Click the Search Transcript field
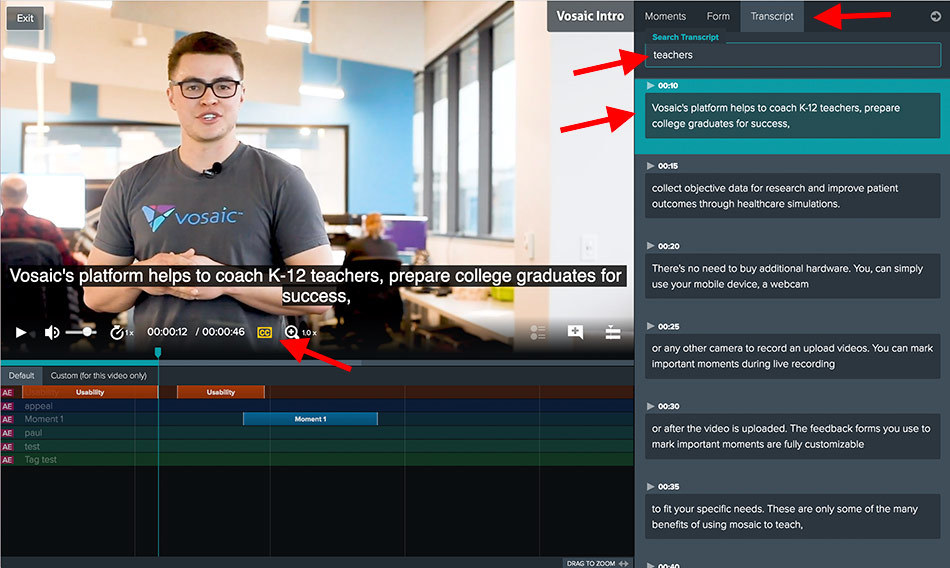 point(792,55)
